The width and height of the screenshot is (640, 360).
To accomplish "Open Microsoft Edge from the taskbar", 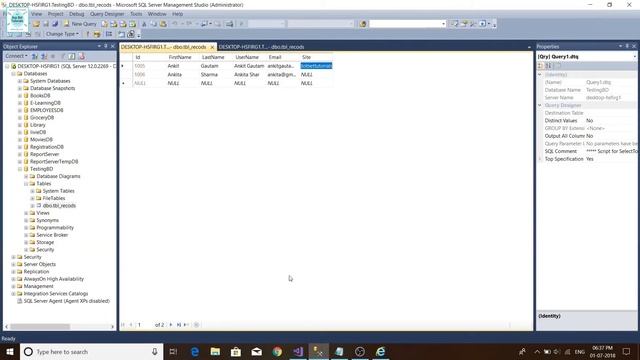I will pyautogui.click(x=195, y=351).
